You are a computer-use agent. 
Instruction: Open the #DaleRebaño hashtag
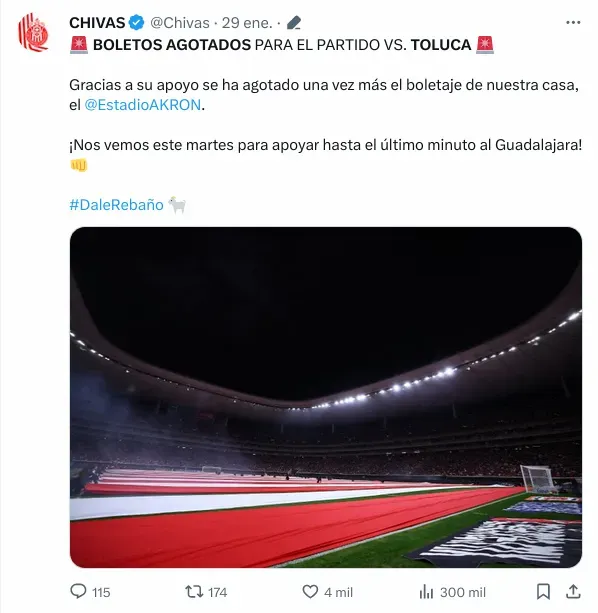pyautogui.click(x=116, y=205)
